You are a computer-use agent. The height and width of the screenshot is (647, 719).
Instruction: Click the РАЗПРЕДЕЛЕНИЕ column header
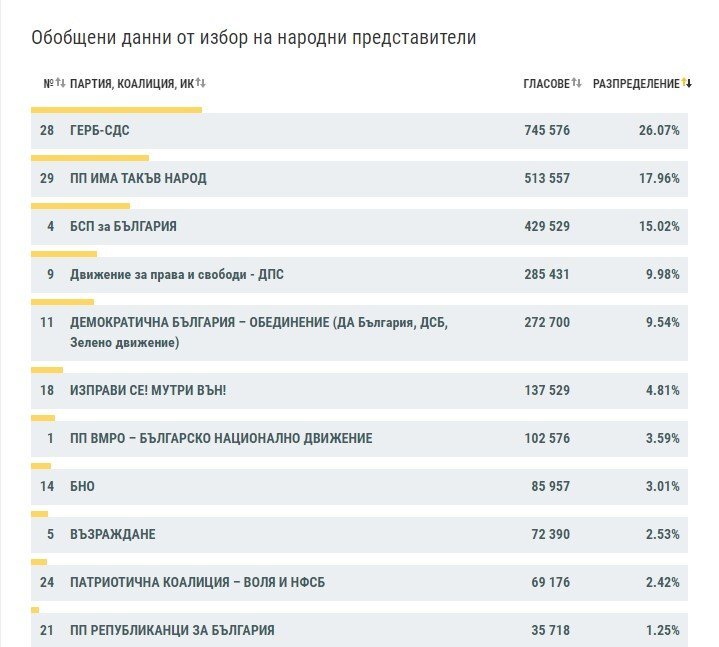click(636, 84)
